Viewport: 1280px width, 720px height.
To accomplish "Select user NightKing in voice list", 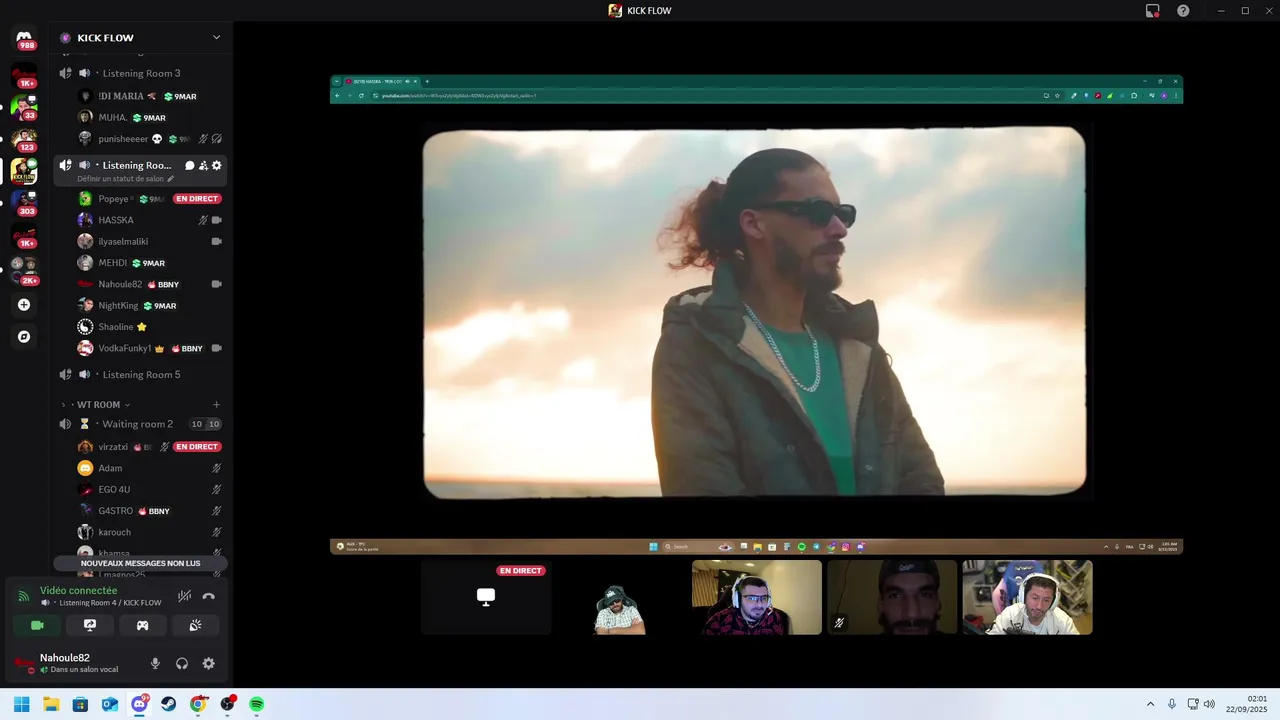I will [x=150, y=305].
